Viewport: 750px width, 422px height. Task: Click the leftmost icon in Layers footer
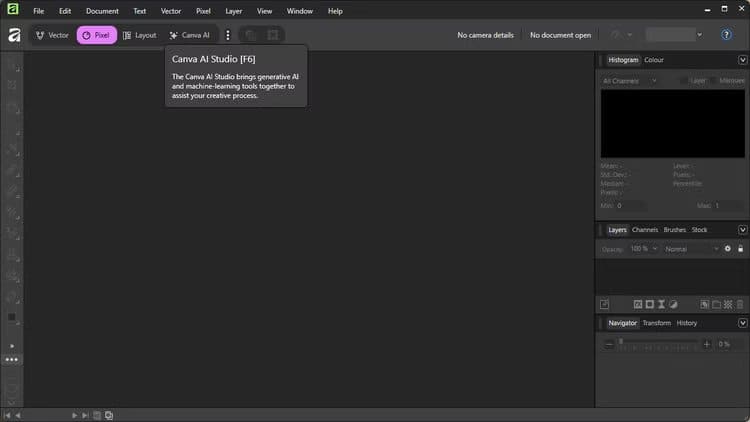(x=605, y=304)
